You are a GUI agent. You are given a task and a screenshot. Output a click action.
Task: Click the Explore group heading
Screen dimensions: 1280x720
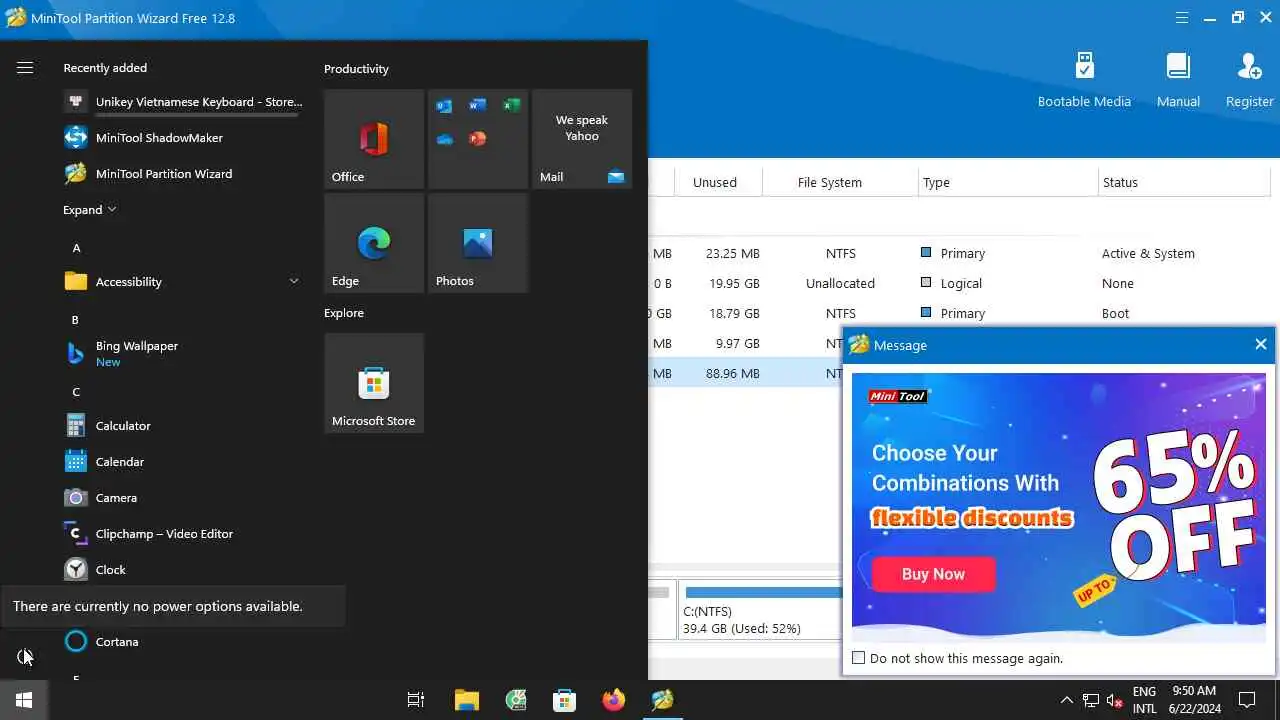pyautogui.click(x=344, y=313)
